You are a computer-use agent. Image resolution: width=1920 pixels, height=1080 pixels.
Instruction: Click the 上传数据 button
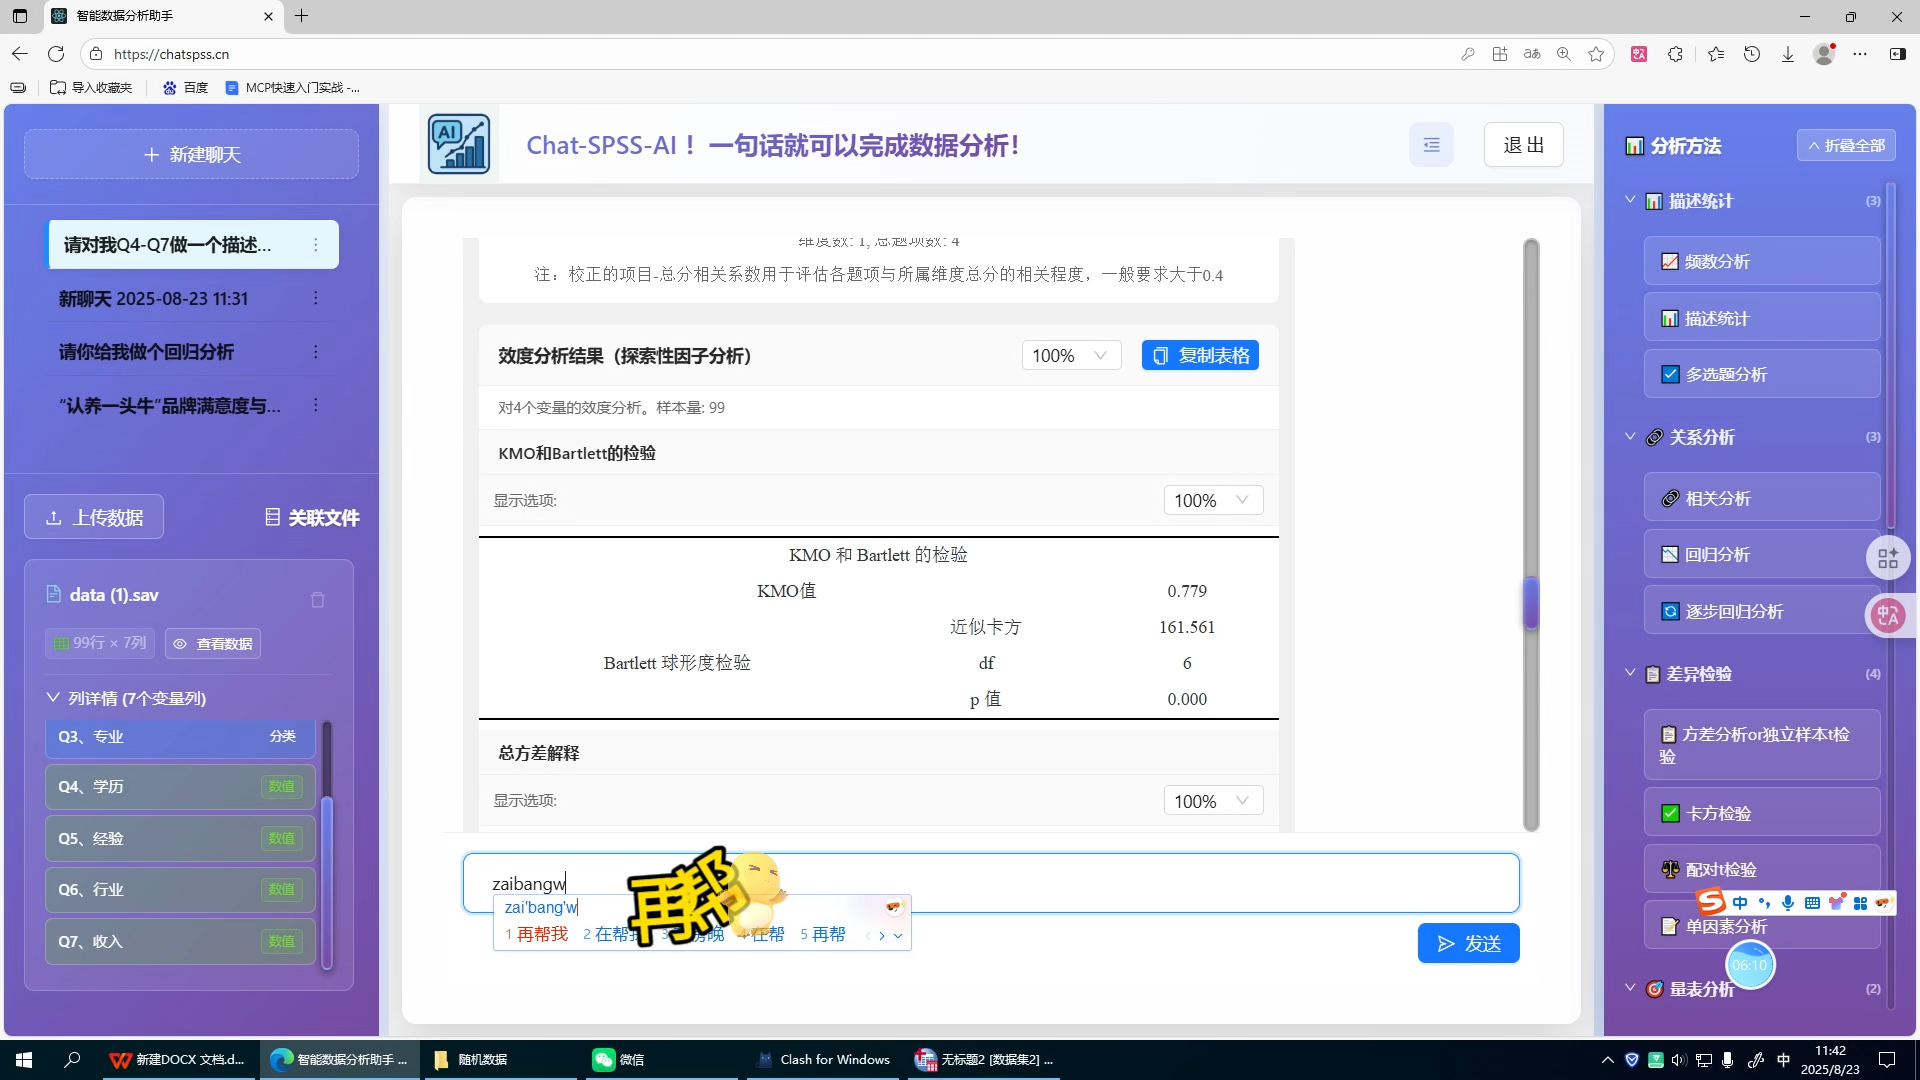[x=94, y=517]
